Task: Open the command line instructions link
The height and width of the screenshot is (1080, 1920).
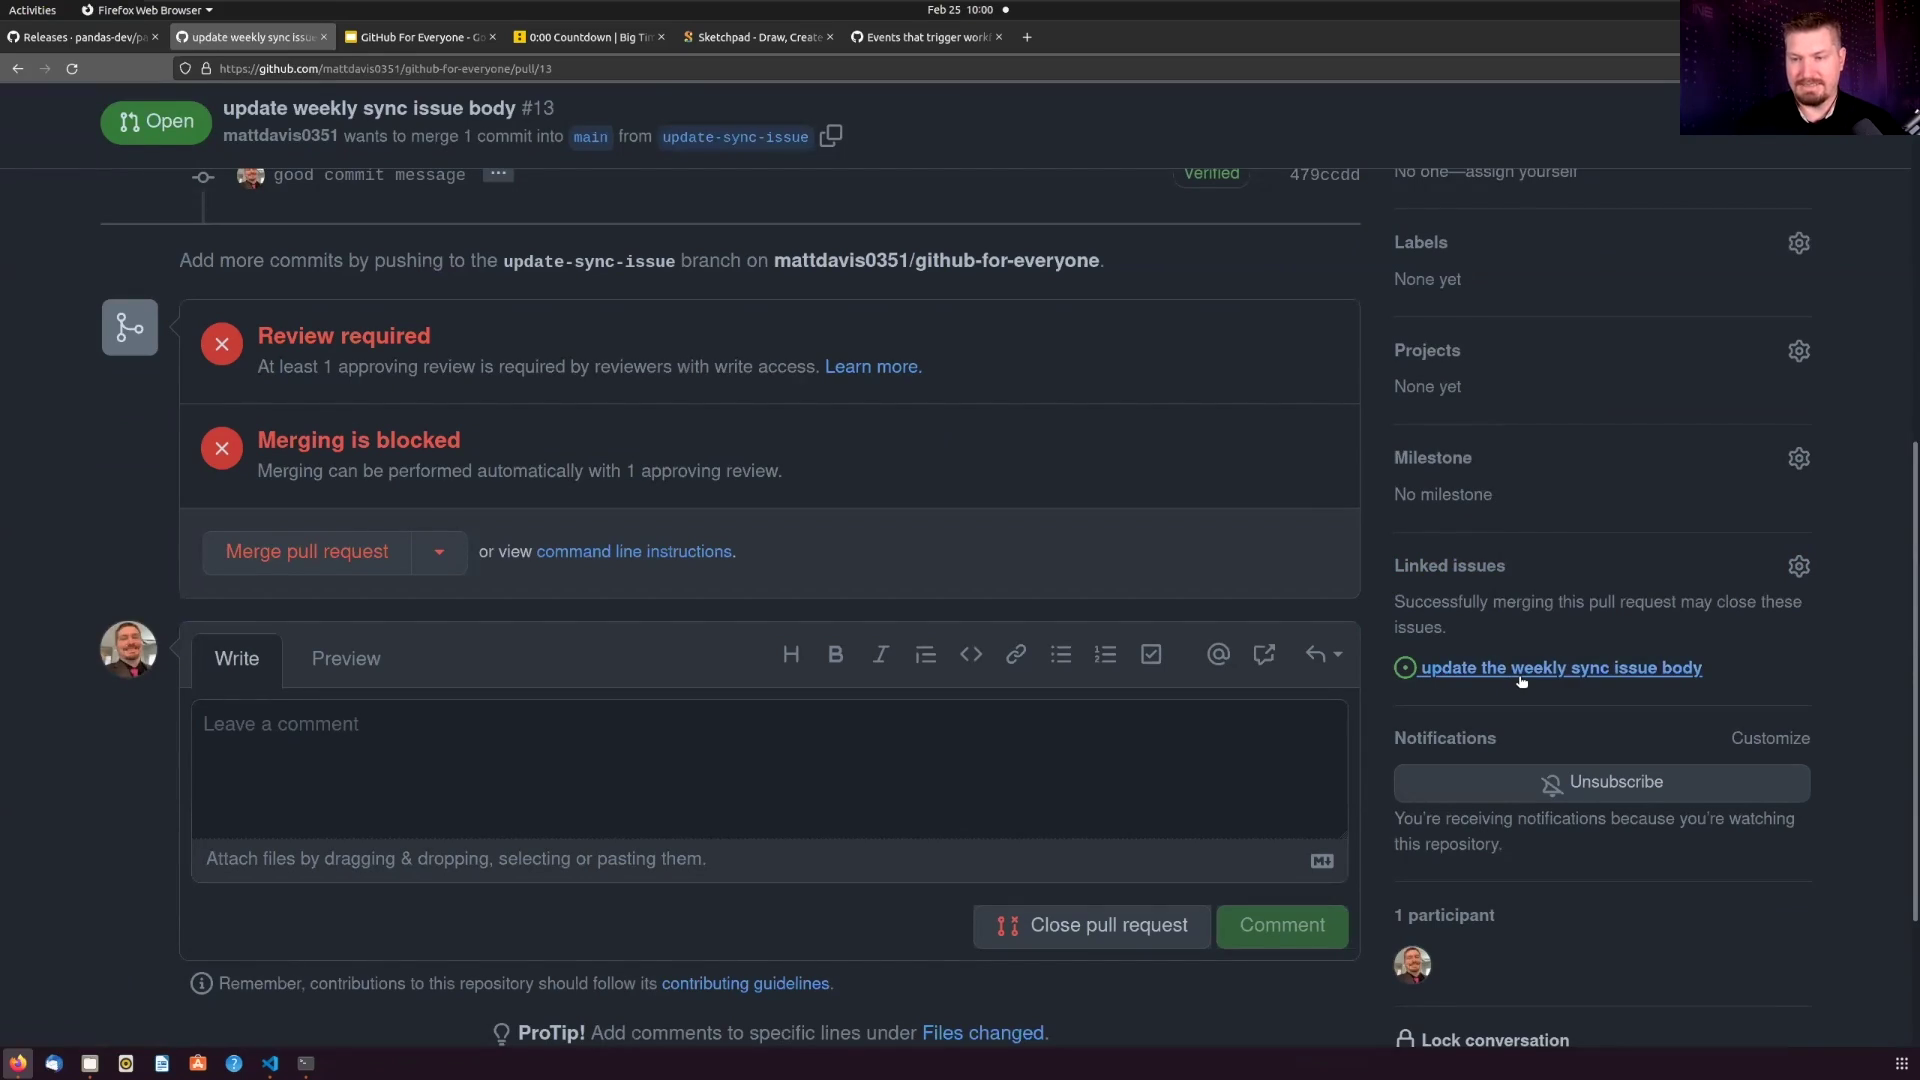Action: point(634,552)
